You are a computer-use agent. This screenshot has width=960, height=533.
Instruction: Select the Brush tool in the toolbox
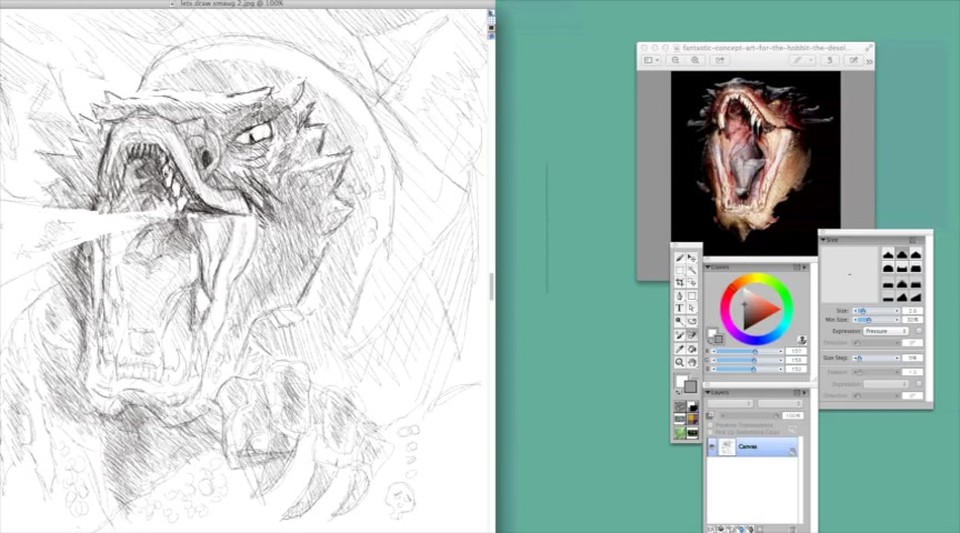(x=680, y=258)
